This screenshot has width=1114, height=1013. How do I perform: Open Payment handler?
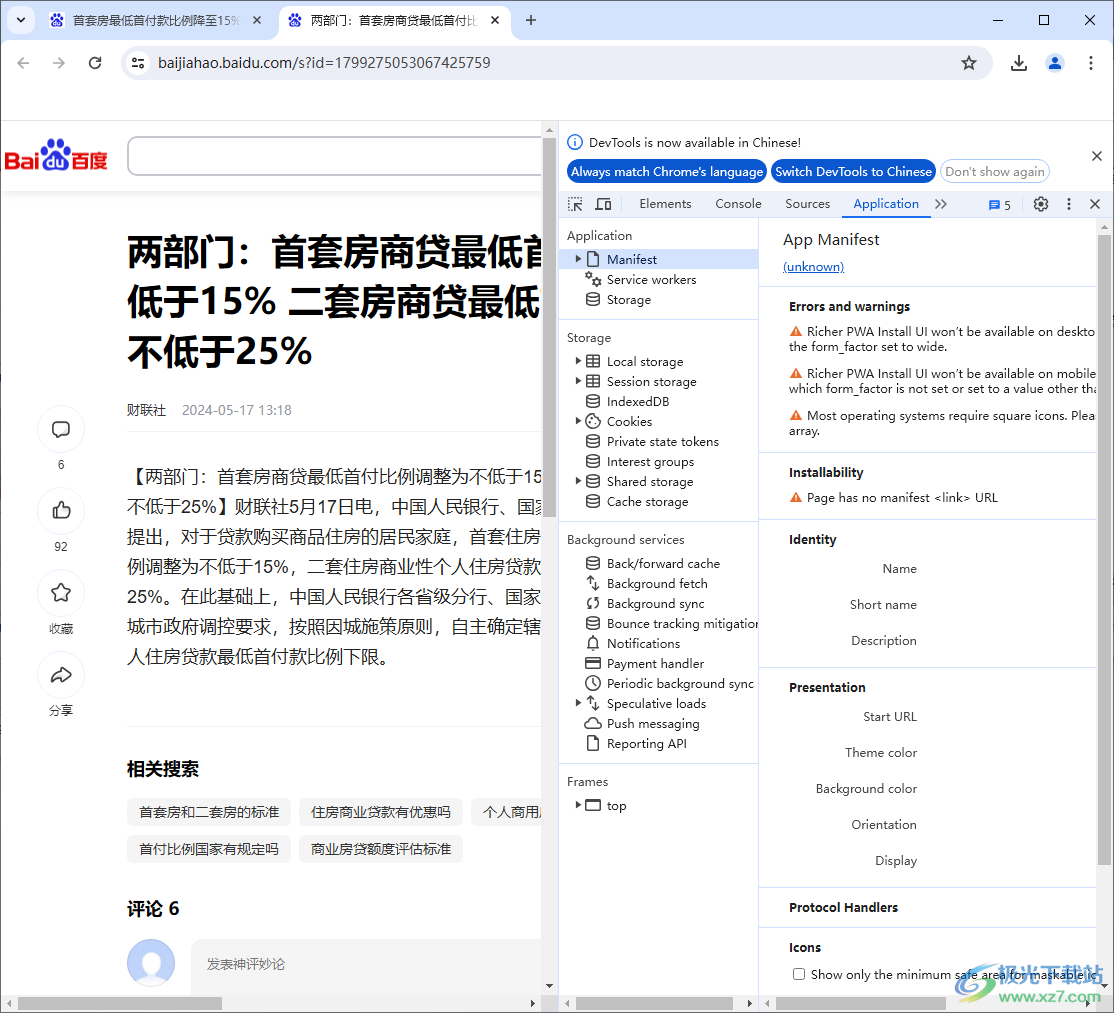(654, 663)
